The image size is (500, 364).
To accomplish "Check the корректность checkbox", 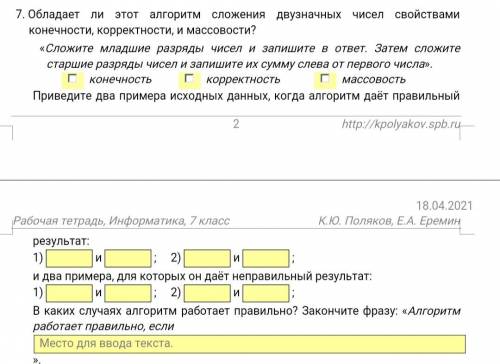I will pos(189,79).
